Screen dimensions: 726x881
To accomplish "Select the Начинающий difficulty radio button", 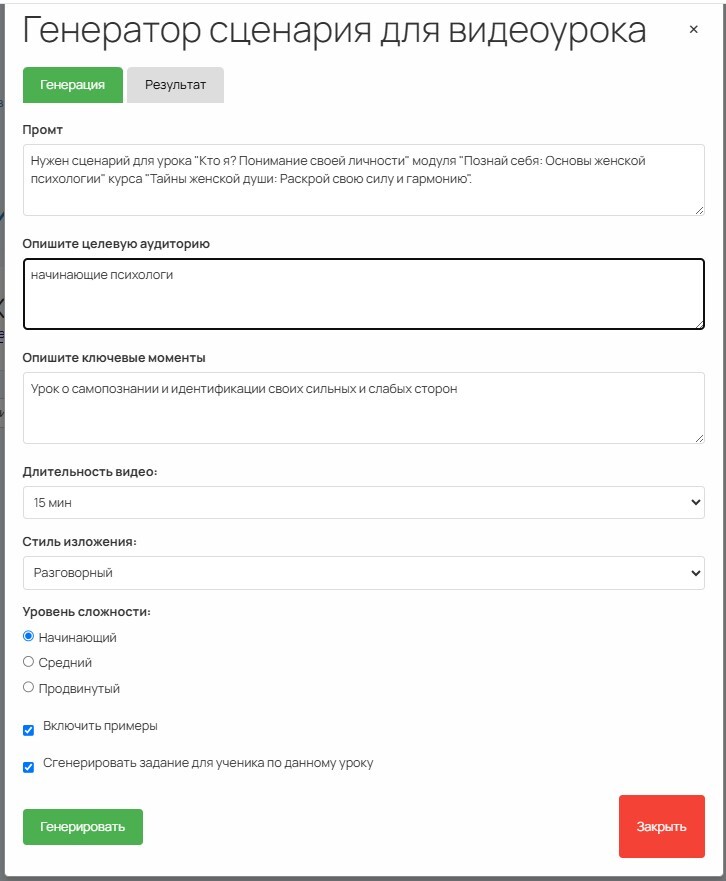I will (x=29, y=636).
